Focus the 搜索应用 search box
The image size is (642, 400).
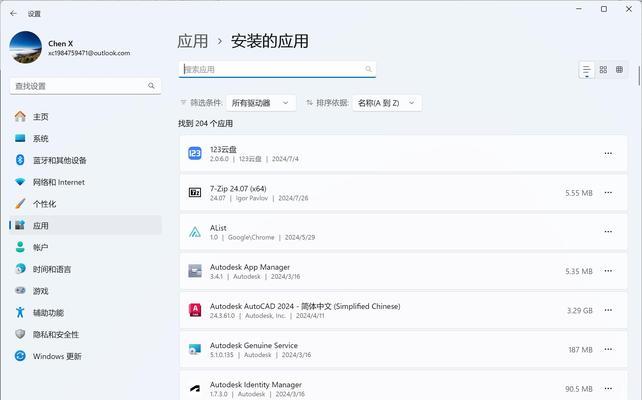(277, 69)
